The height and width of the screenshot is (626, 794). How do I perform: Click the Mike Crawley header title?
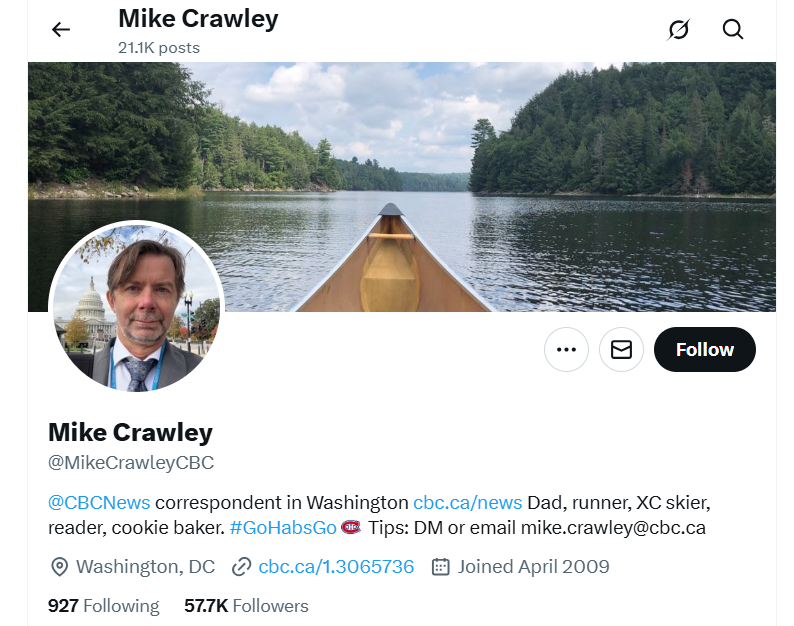click(198, 19)
